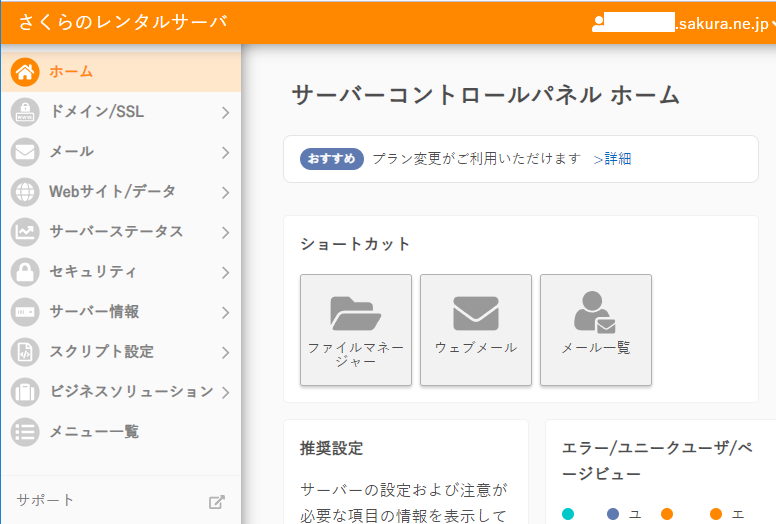Click the Webサイト/データ globe icon

[x=25, y=192]
